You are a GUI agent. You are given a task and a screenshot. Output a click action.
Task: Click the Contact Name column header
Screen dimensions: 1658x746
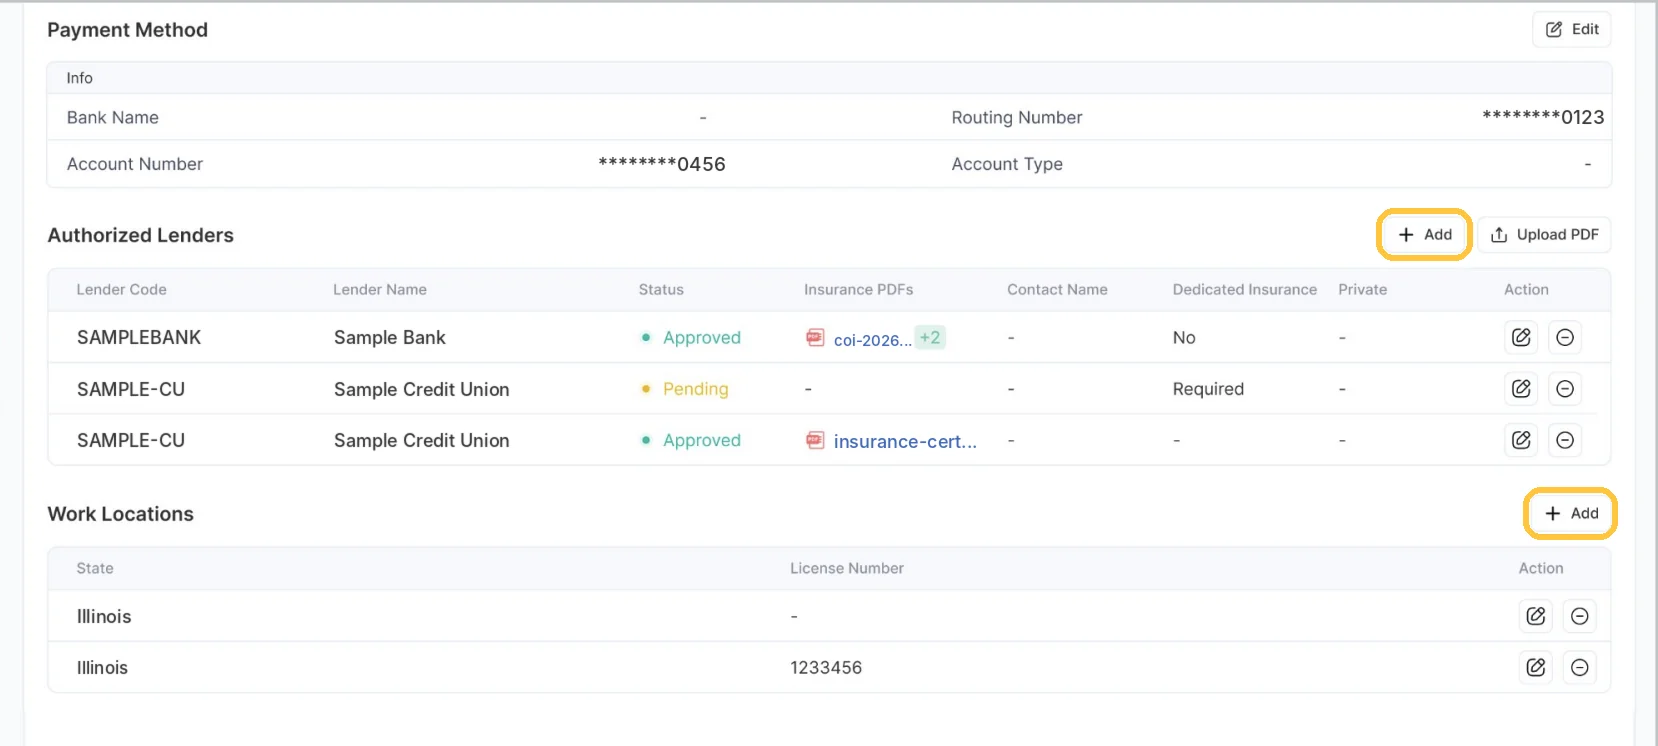[1057, 289]
